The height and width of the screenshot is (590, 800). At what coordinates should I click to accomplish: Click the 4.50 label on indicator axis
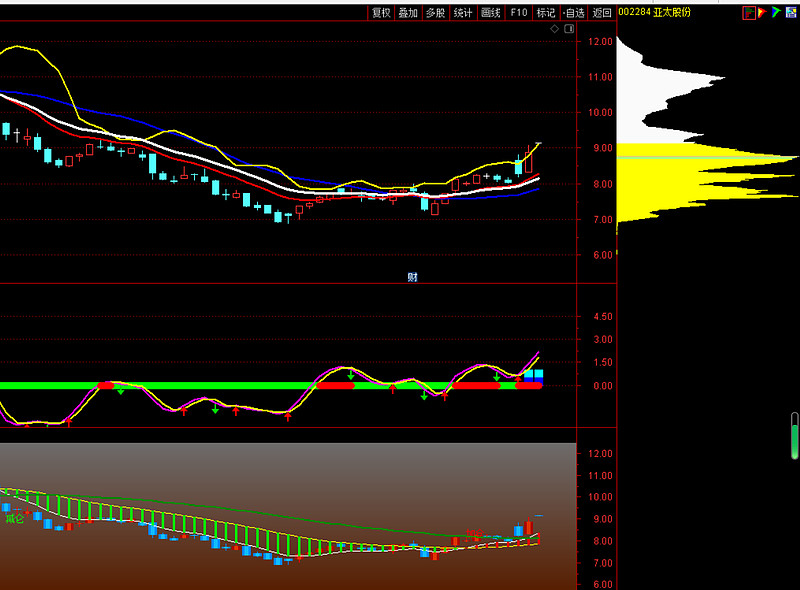click(603, 316)
